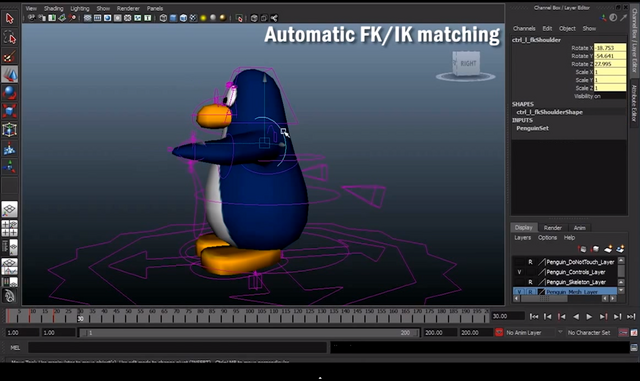This screenshot has width=640, height=381.
Task: Click the Select Camera icon
Action: point(31,18)
